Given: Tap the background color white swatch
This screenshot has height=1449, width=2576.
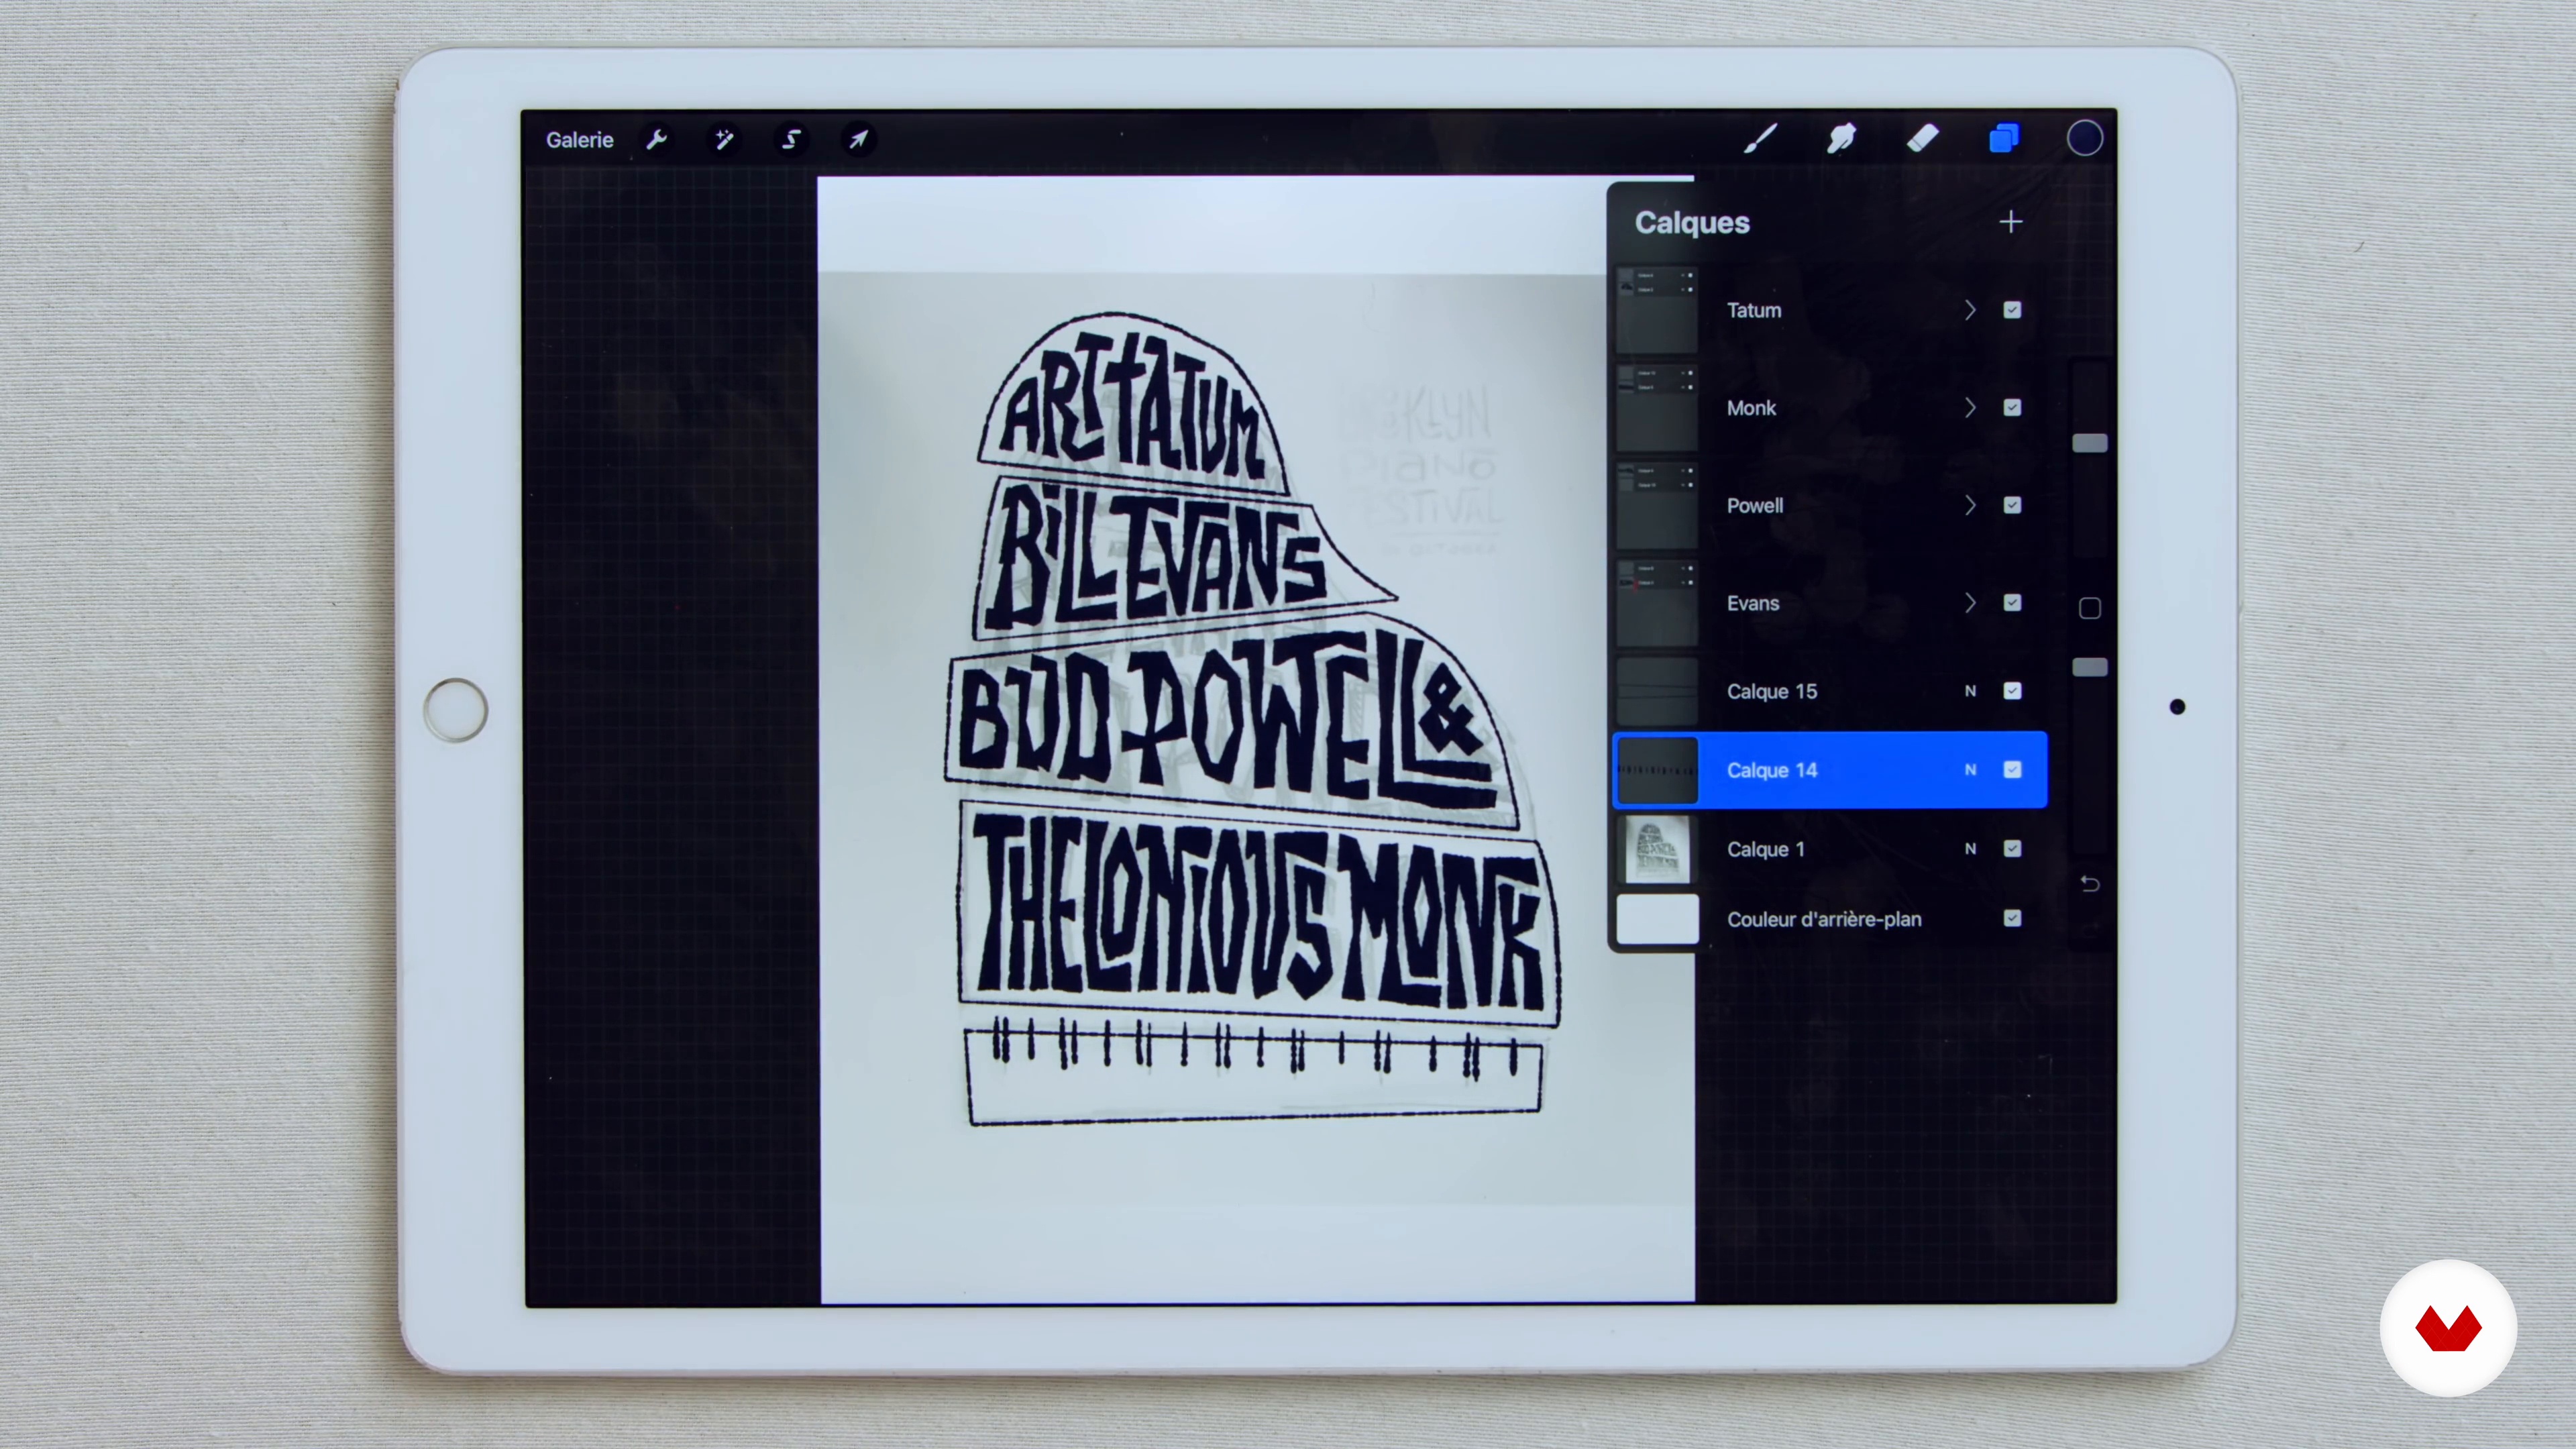Looking at the screenshot, I should tap(1657, 919).
